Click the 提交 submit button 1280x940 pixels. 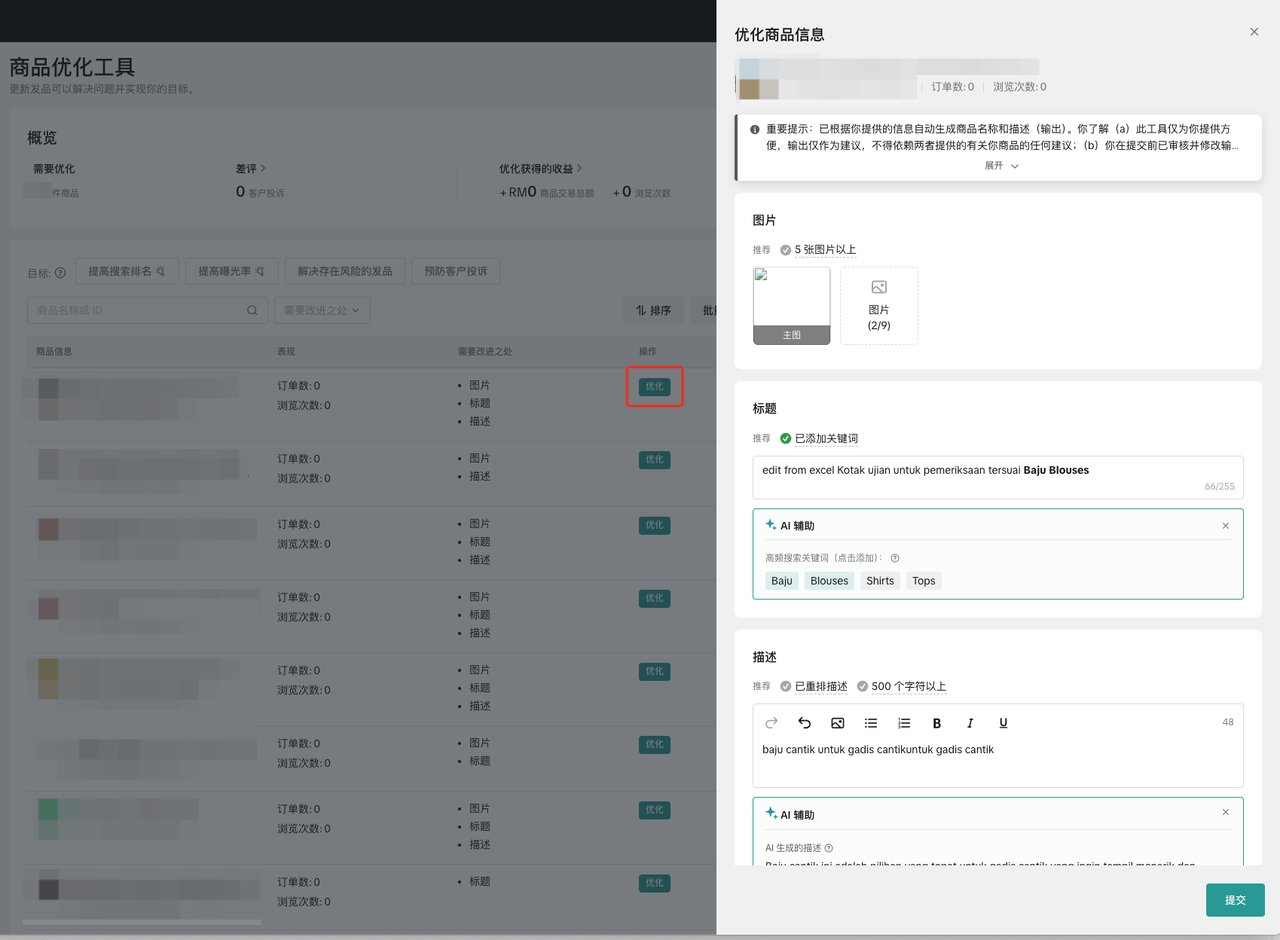click(1235, 900)
